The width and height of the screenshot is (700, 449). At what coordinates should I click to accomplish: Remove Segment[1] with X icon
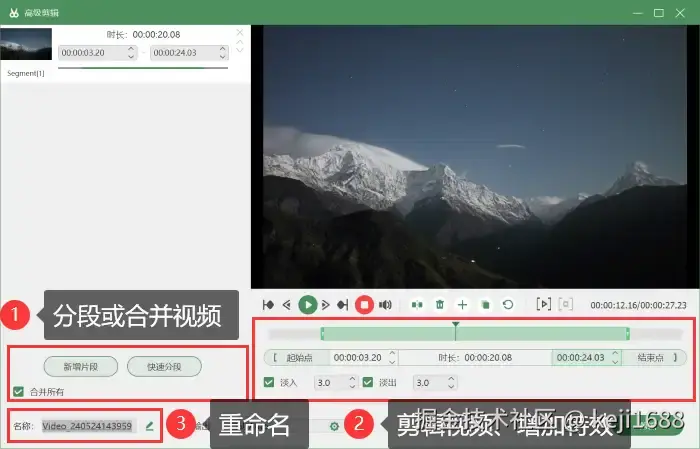[240, 33]
